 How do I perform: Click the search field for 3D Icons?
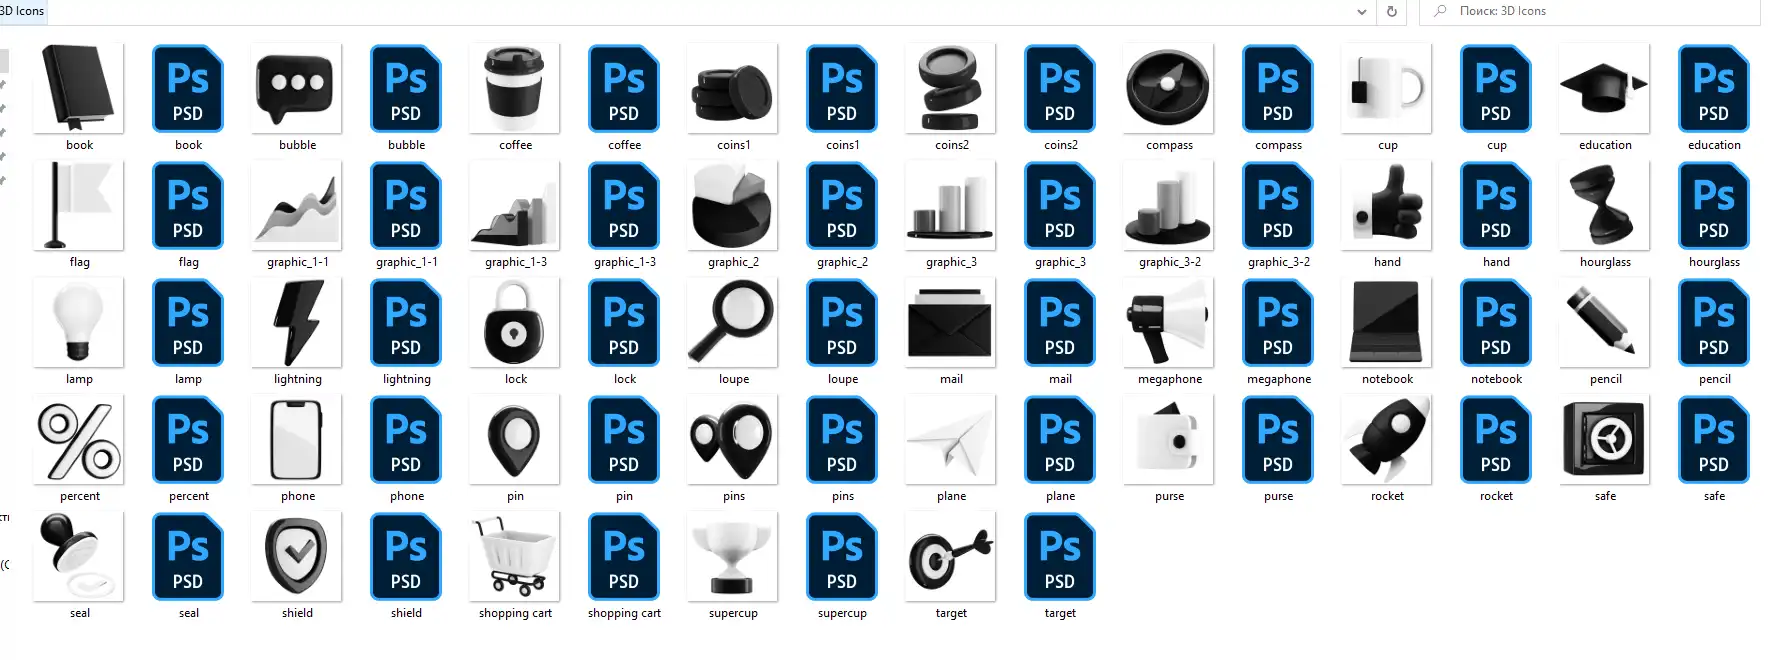click(x=1590, y=11)
